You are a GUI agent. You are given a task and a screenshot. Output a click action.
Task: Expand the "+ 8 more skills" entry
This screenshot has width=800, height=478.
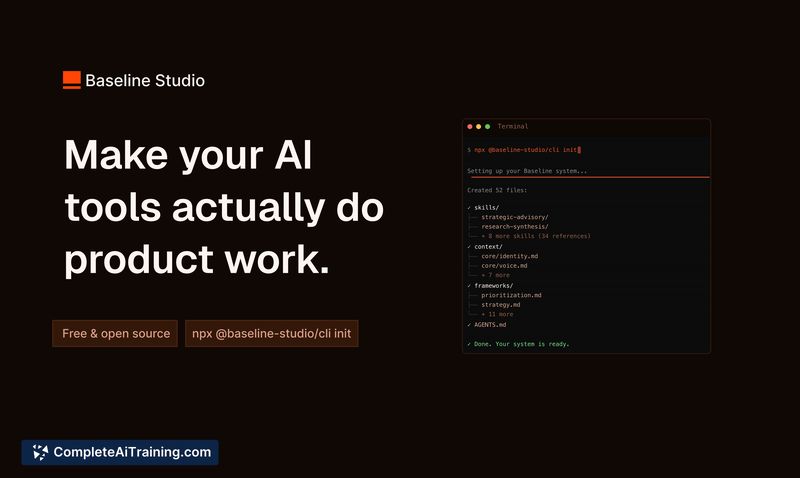pyautogui.click(x=535, y=236)
